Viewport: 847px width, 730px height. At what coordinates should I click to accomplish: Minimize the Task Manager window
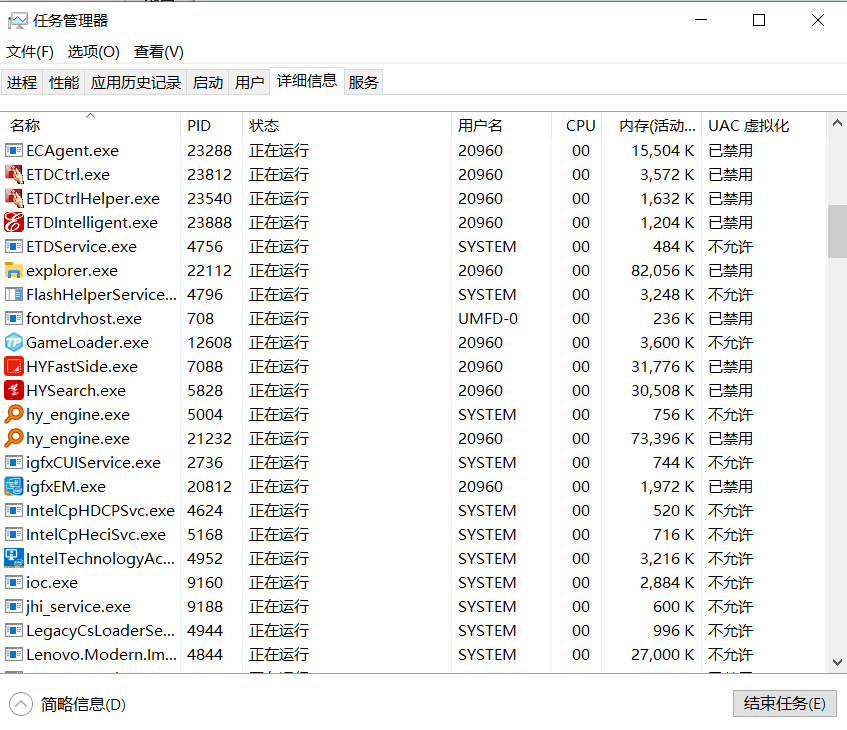coord(701,21)
